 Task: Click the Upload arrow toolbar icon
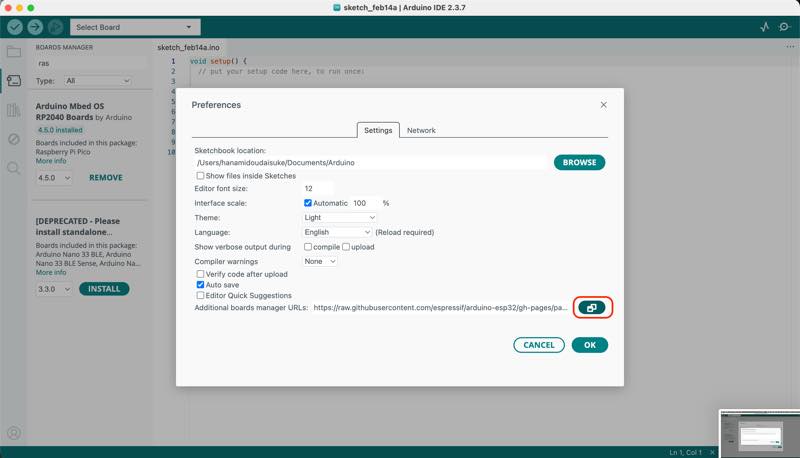pos(35,27)
